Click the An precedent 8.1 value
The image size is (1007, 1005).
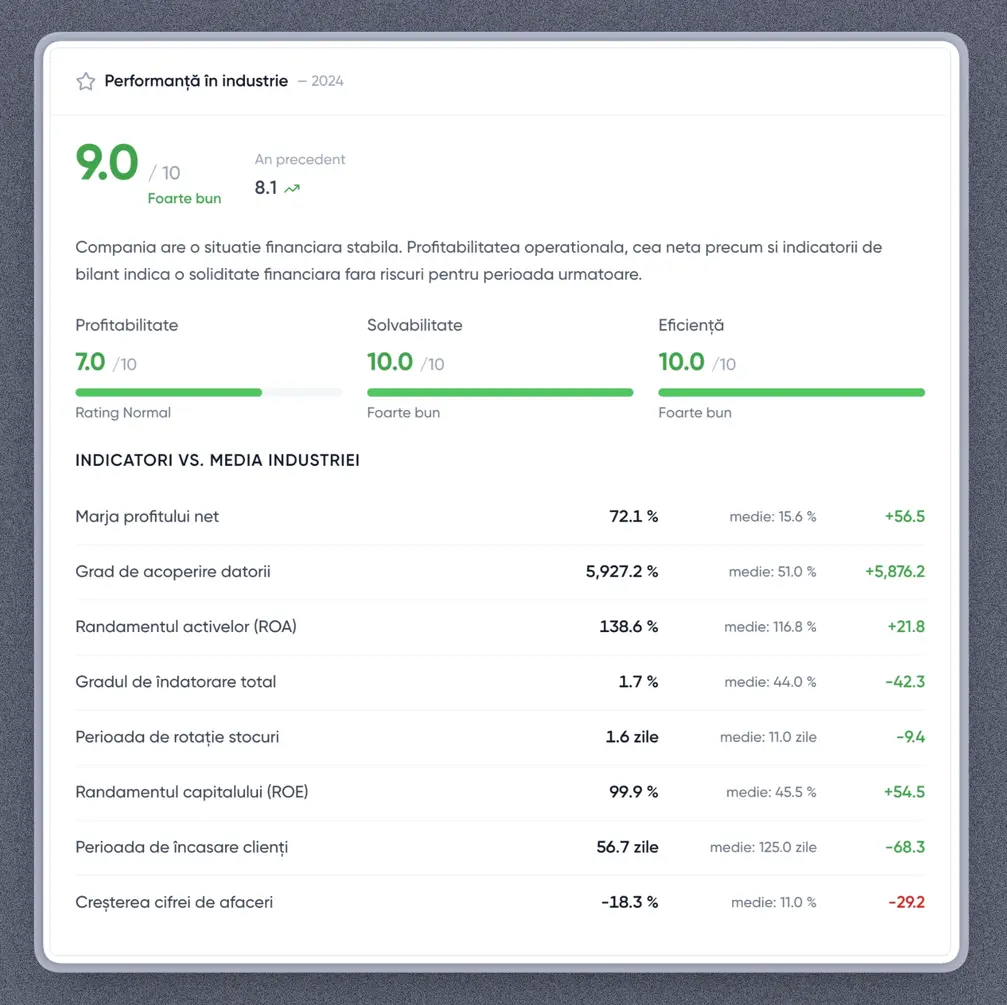[266, 188]
